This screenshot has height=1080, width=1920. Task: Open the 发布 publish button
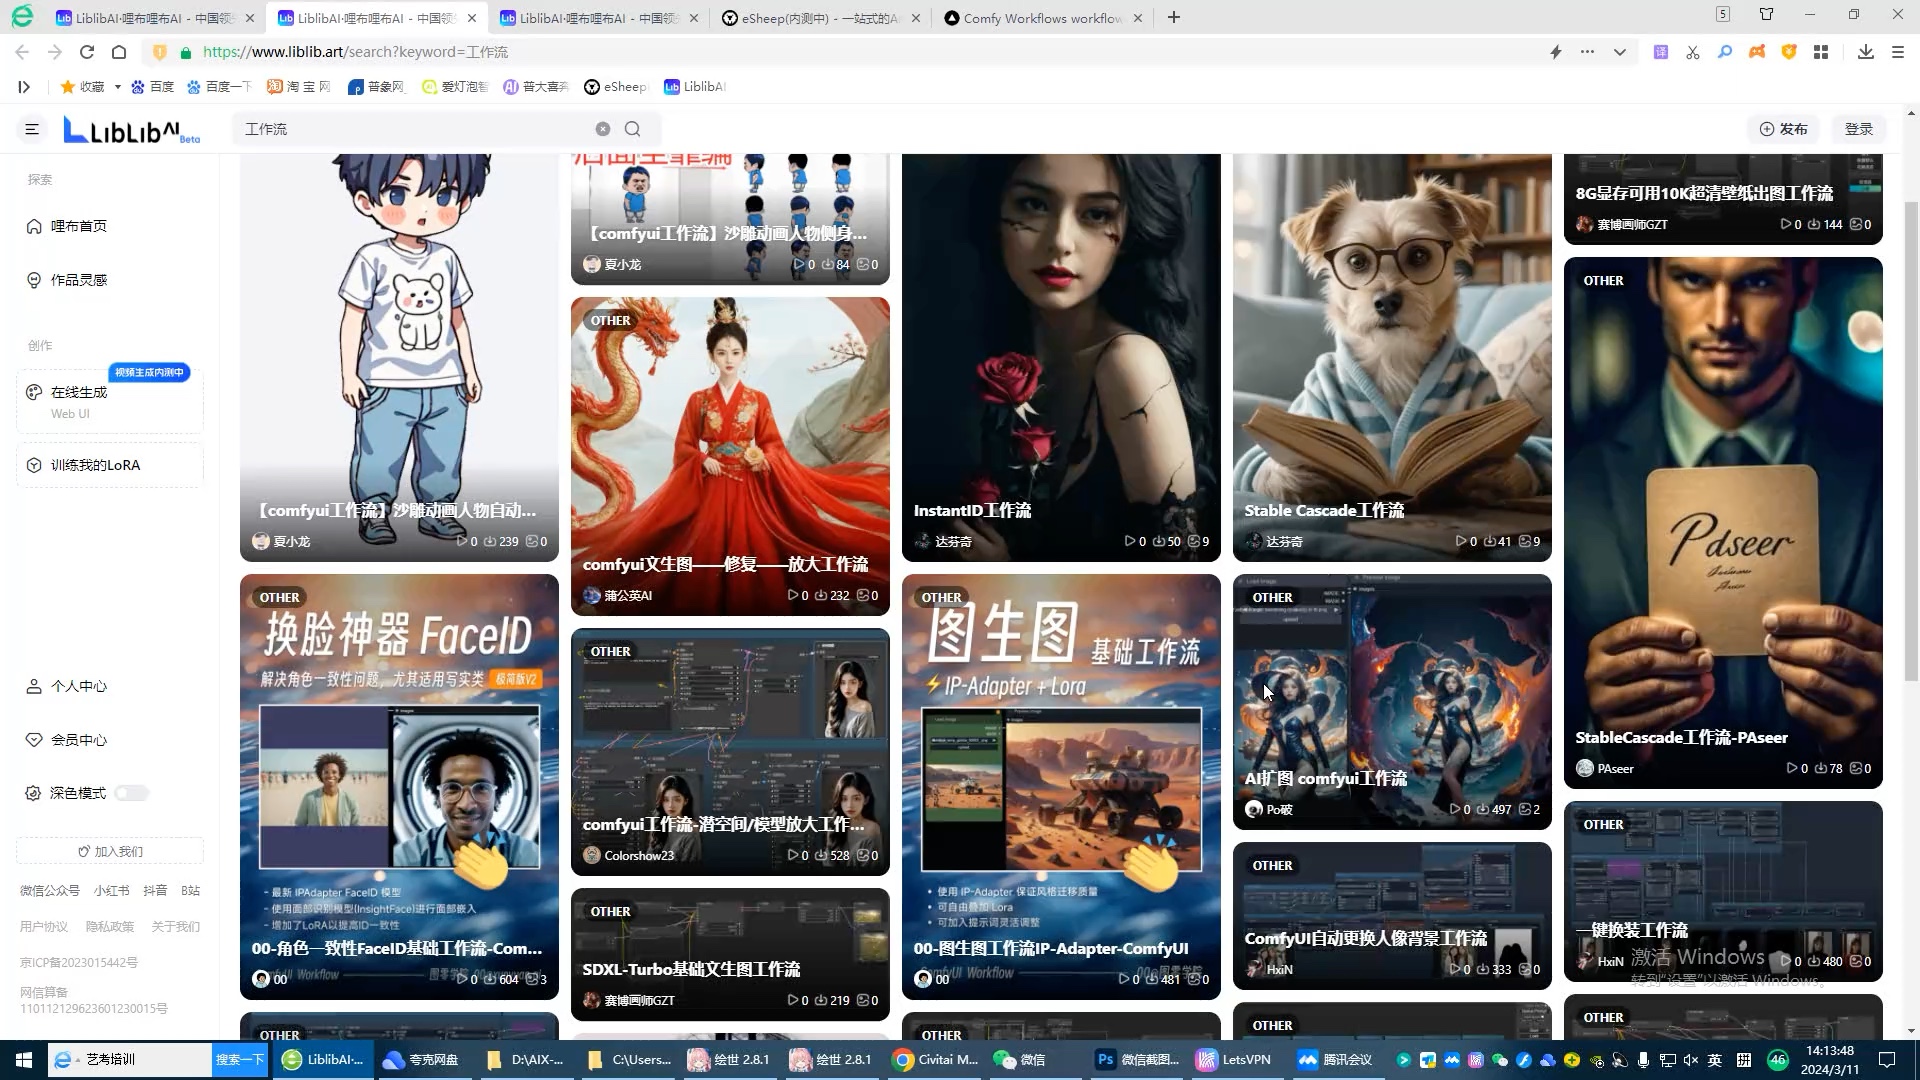[x=1783, y=129]
